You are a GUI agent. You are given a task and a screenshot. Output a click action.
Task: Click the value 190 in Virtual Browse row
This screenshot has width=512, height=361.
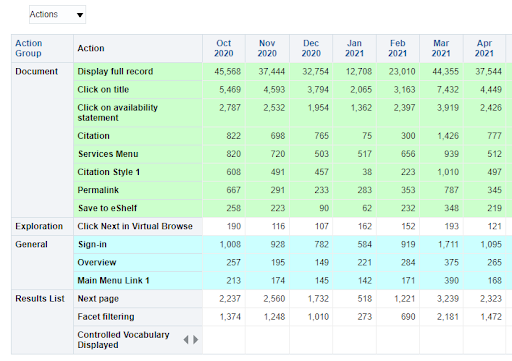click(x=234, y=226)
